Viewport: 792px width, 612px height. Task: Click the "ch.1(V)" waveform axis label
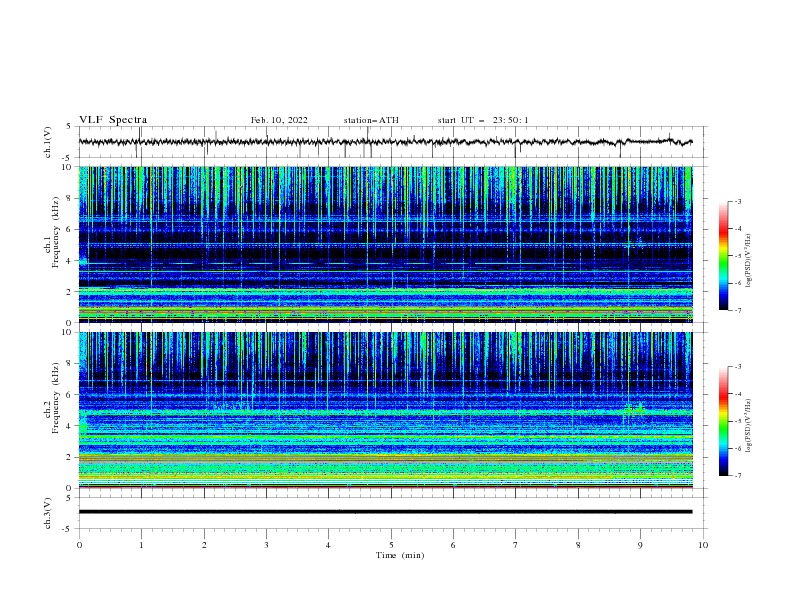(x=48, y=142)
